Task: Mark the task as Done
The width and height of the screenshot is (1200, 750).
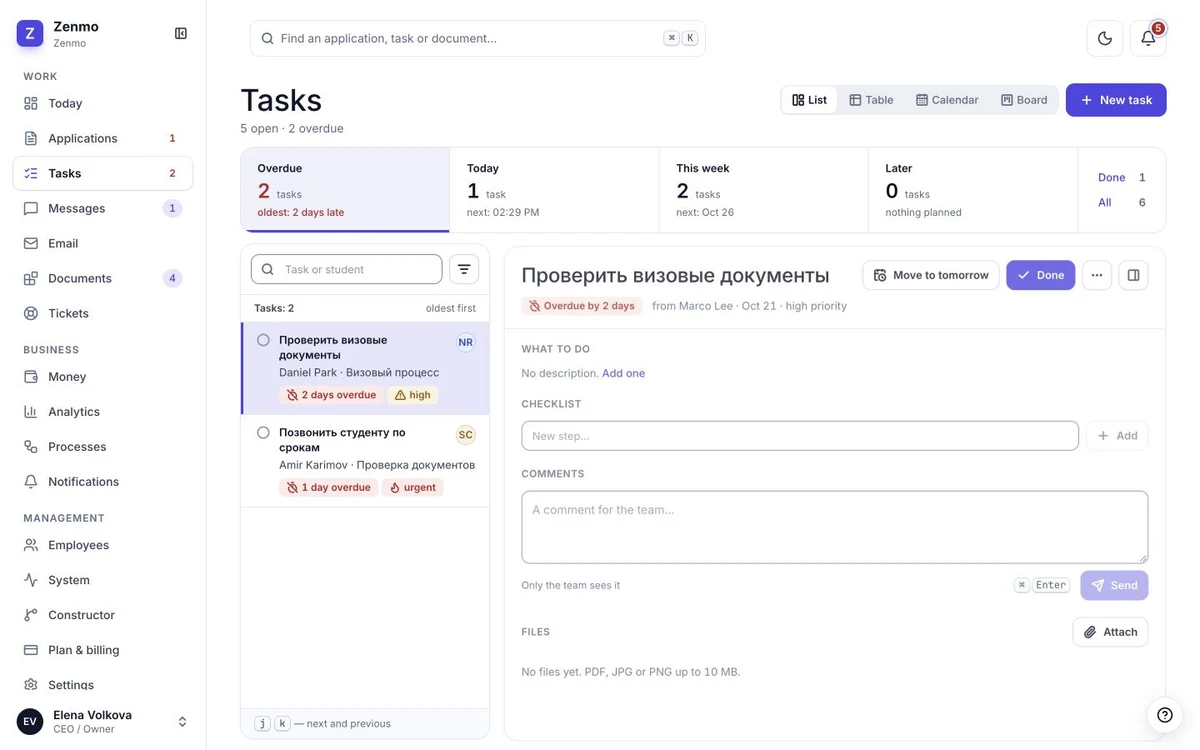Action: (x=1041, y=275)
